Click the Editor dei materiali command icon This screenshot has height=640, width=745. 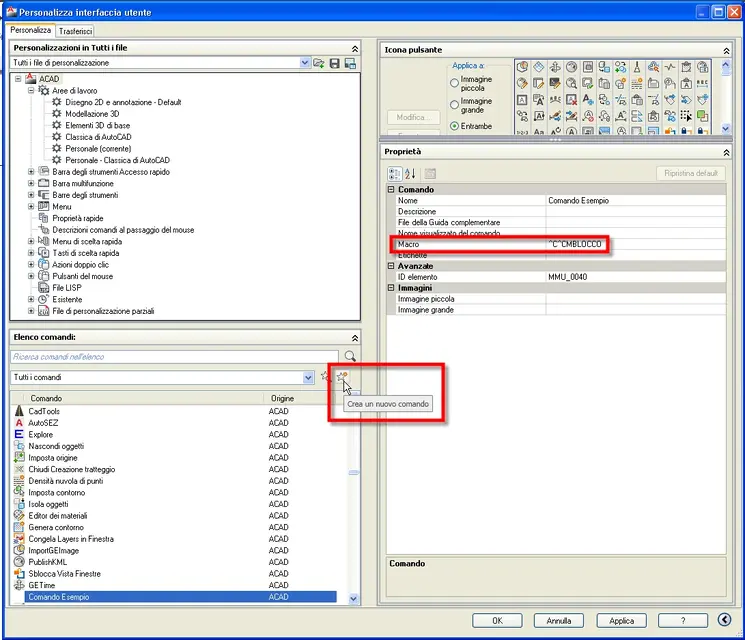point(19,516)
